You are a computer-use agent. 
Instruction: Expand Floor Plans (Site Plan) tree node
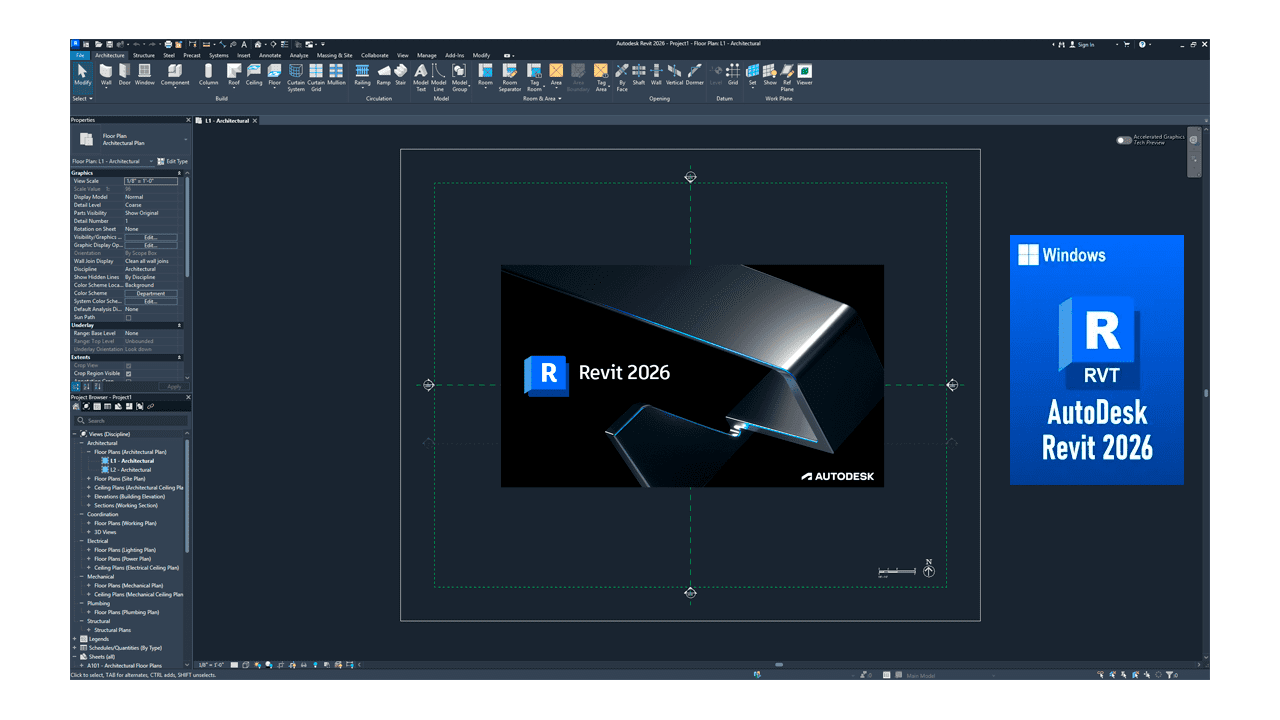[89, 479]
